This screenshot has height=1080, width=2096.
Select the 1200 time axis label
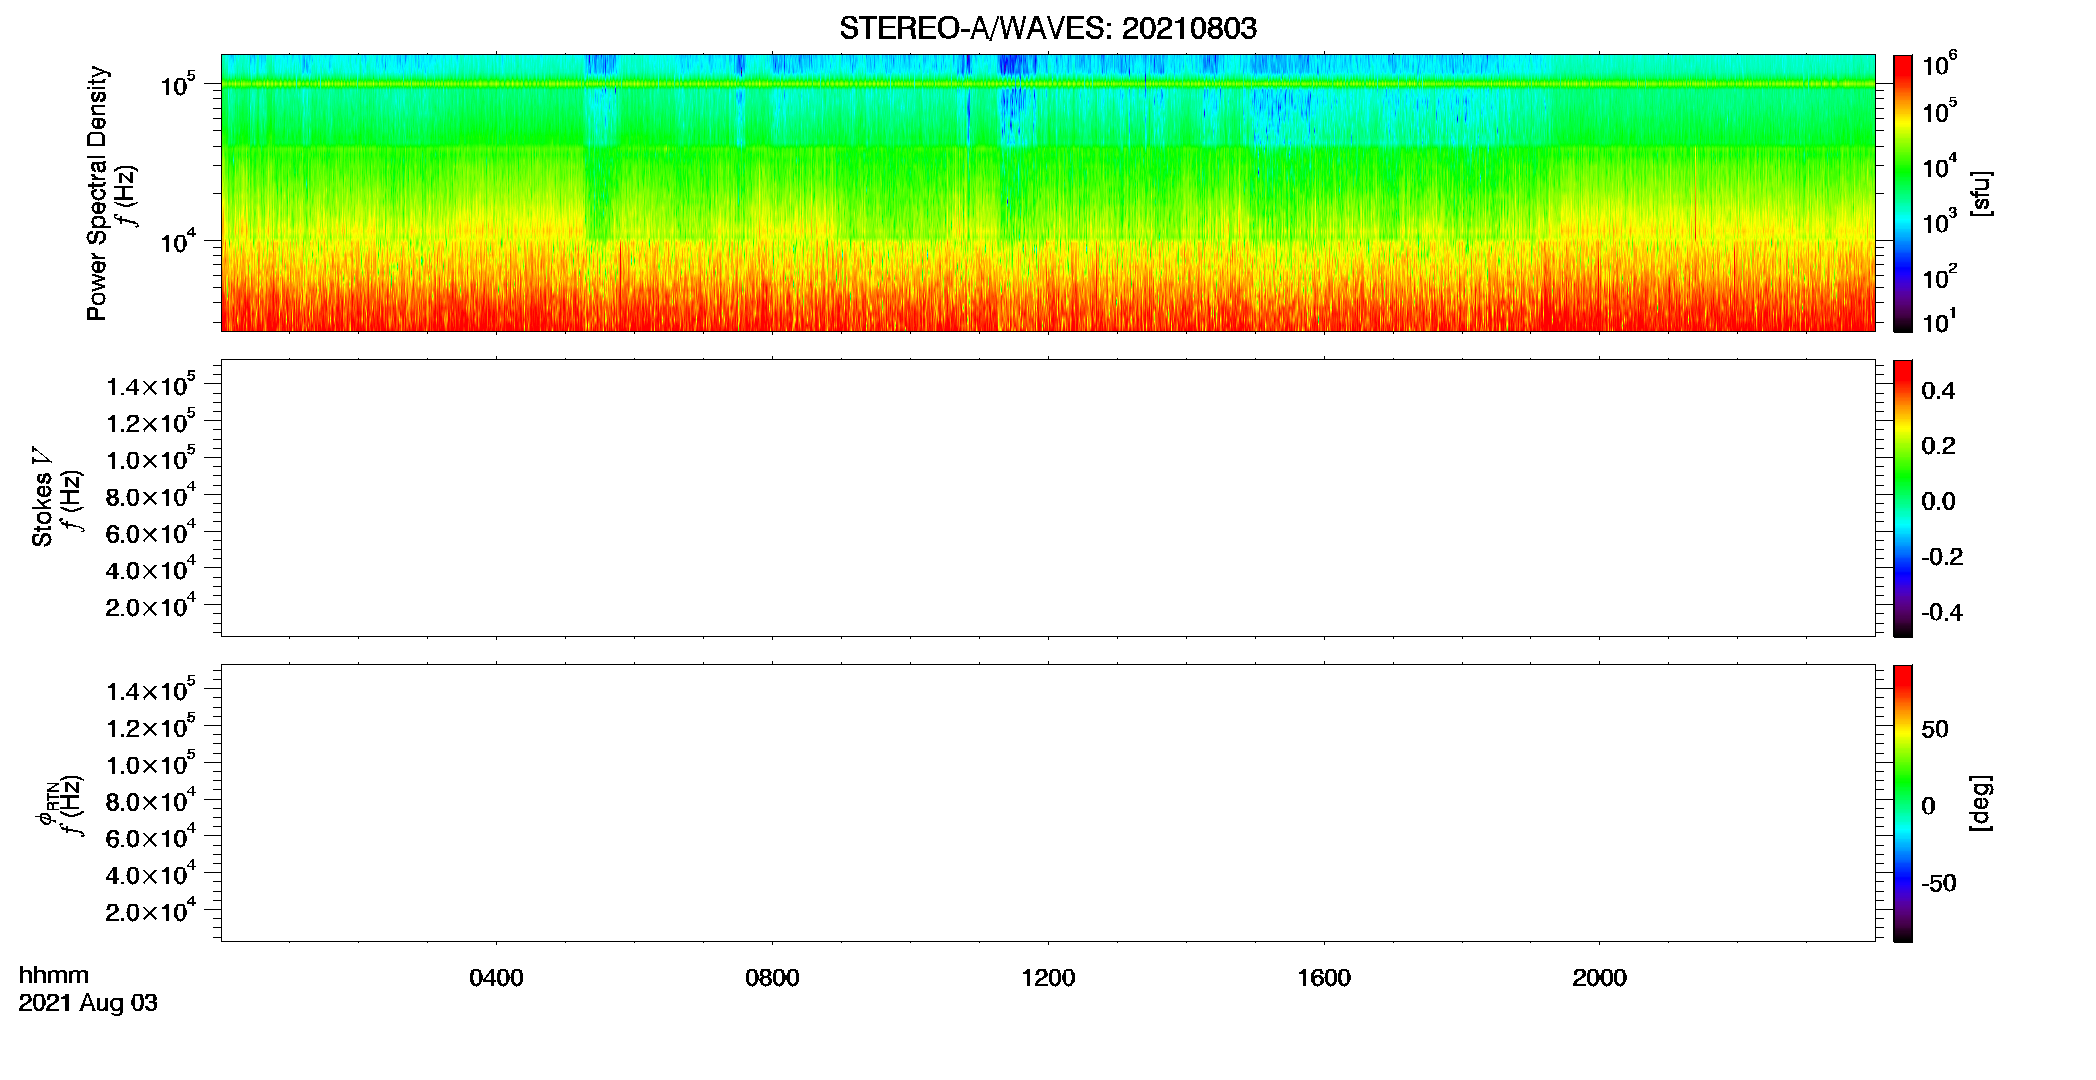[x=1048, y=978]
